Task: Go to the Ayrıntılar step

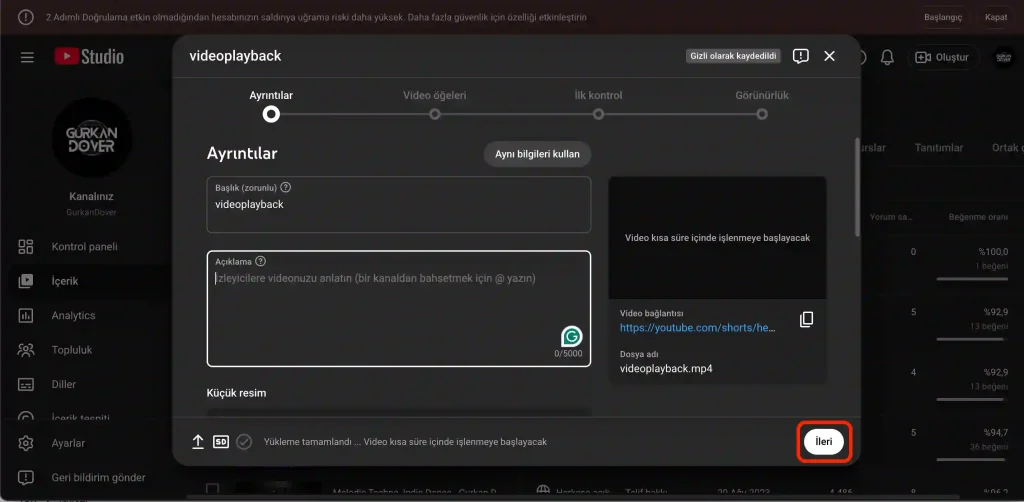Action: (271, 105)
